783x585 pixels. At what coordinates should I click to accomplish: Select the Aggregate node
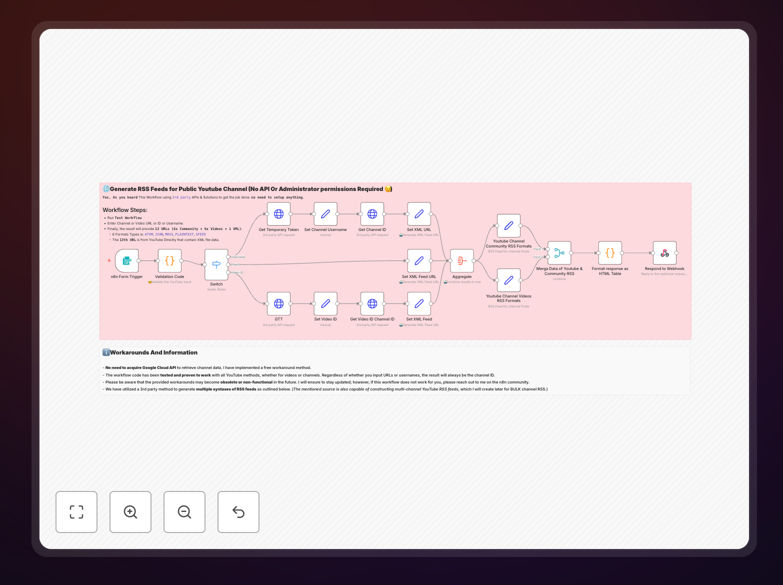462,260
